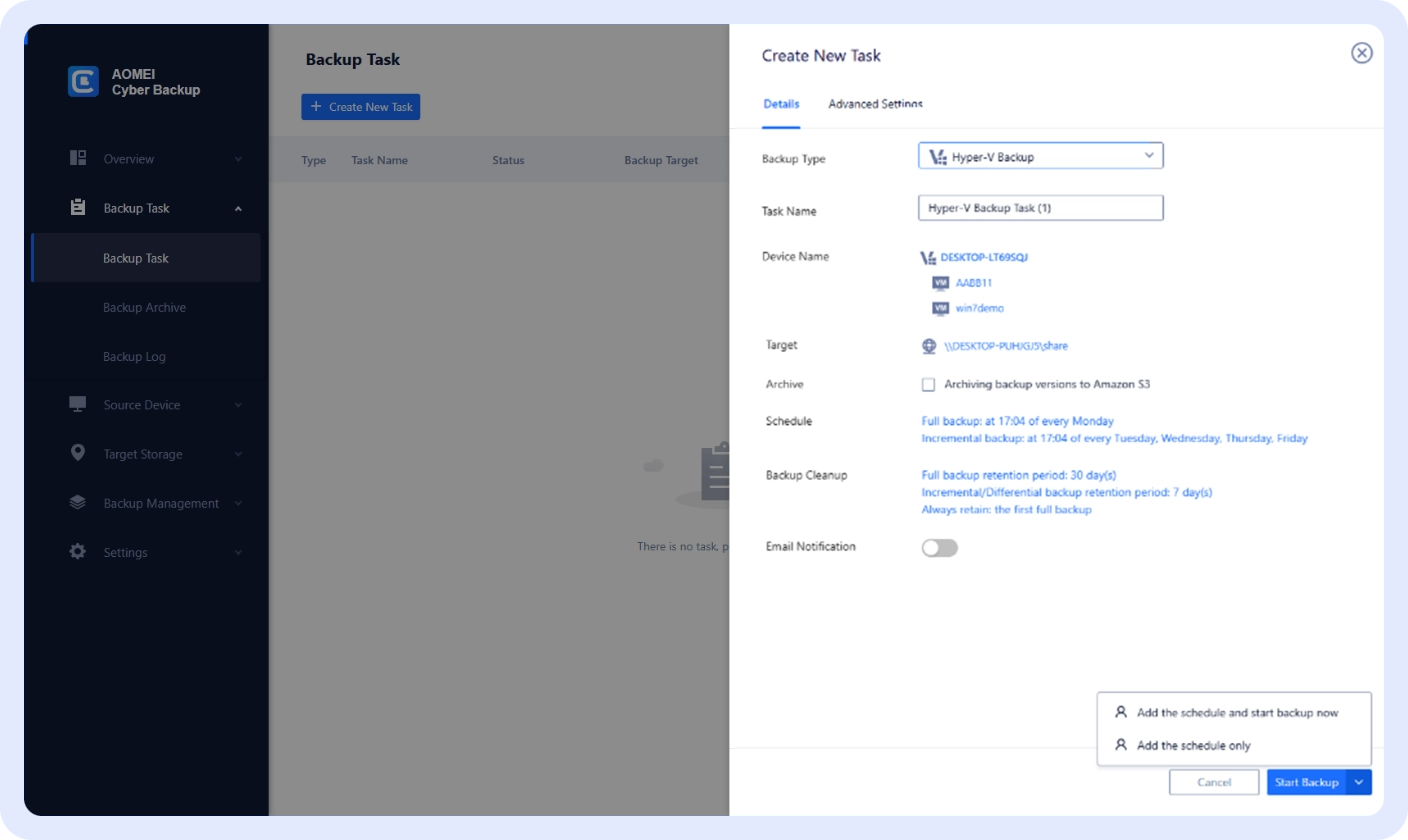1408x840 pixels.
Task: Click the \\DESKTOP-PUHJGJ5\share target link
Action: click(x=1006, y=346)
